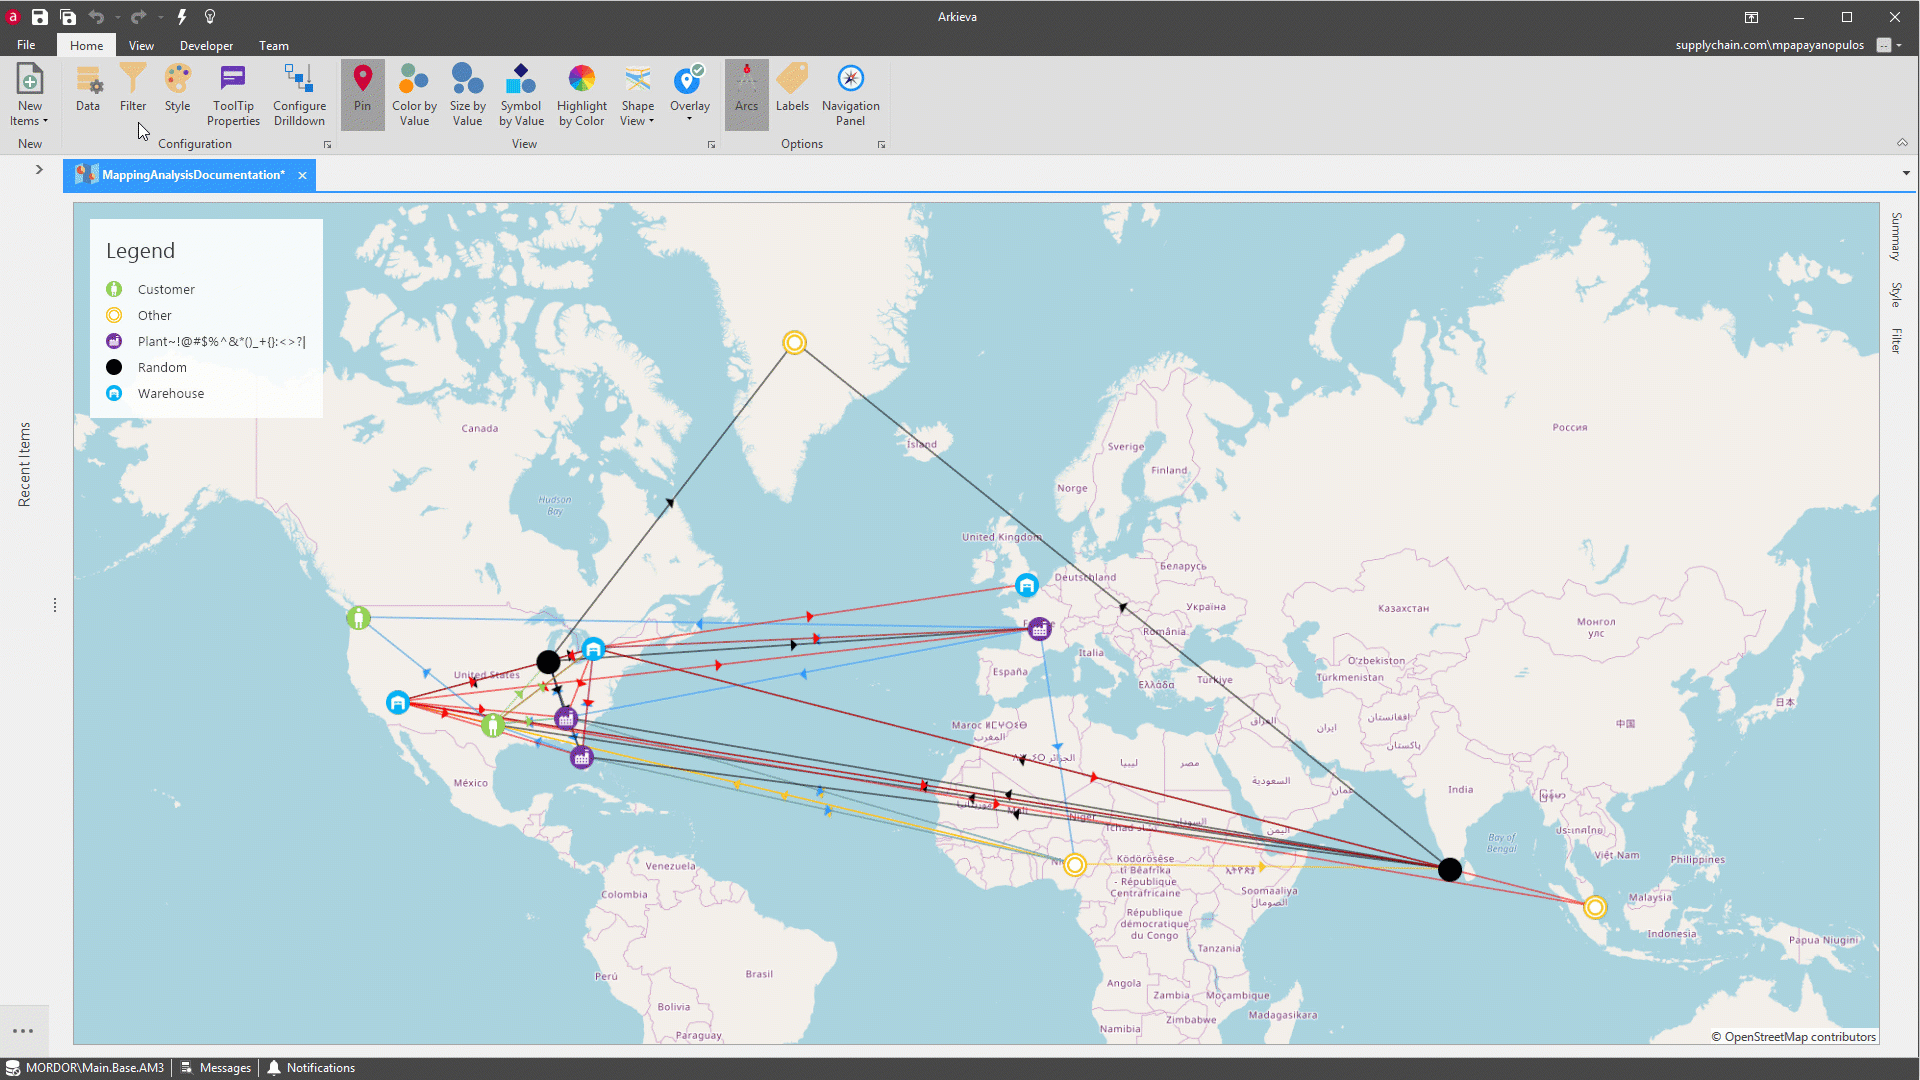Click the yellow Other marker in Nigeria
This screenshot has height=1080, width=1920.
point(1075,865)
